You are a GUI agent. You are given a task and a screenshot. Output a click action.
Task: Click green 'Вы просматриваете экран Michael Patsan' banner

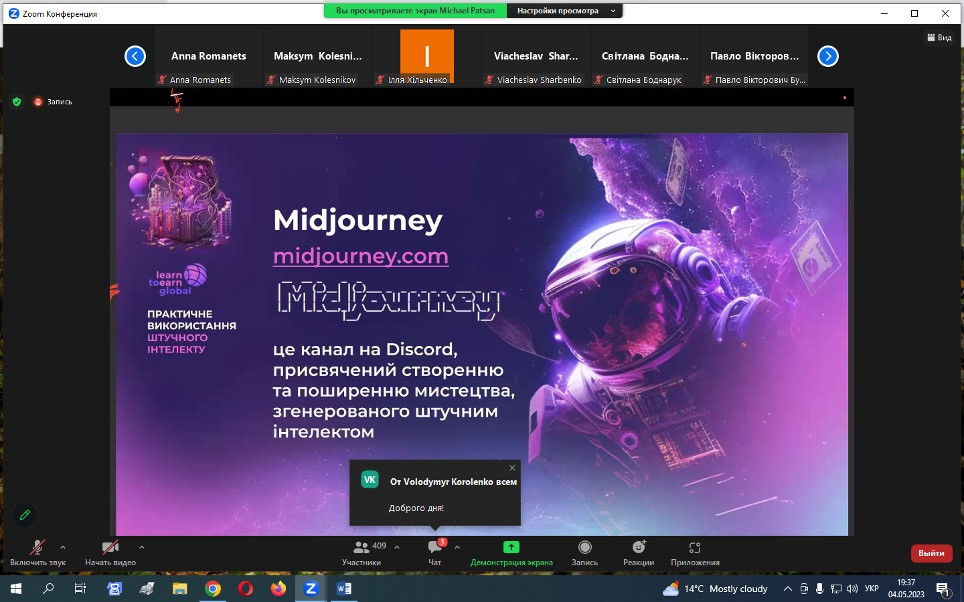[x=415, y=10]
